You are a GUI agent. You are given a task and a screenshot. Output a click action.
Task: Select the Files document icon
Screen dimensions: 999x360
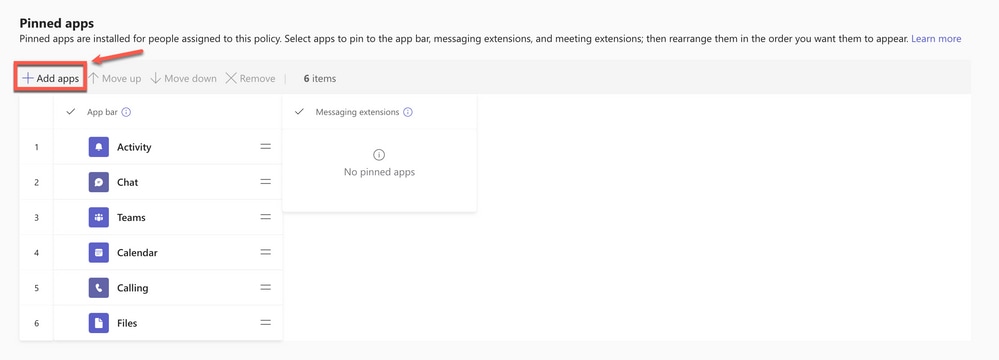(x=99, y=323)
